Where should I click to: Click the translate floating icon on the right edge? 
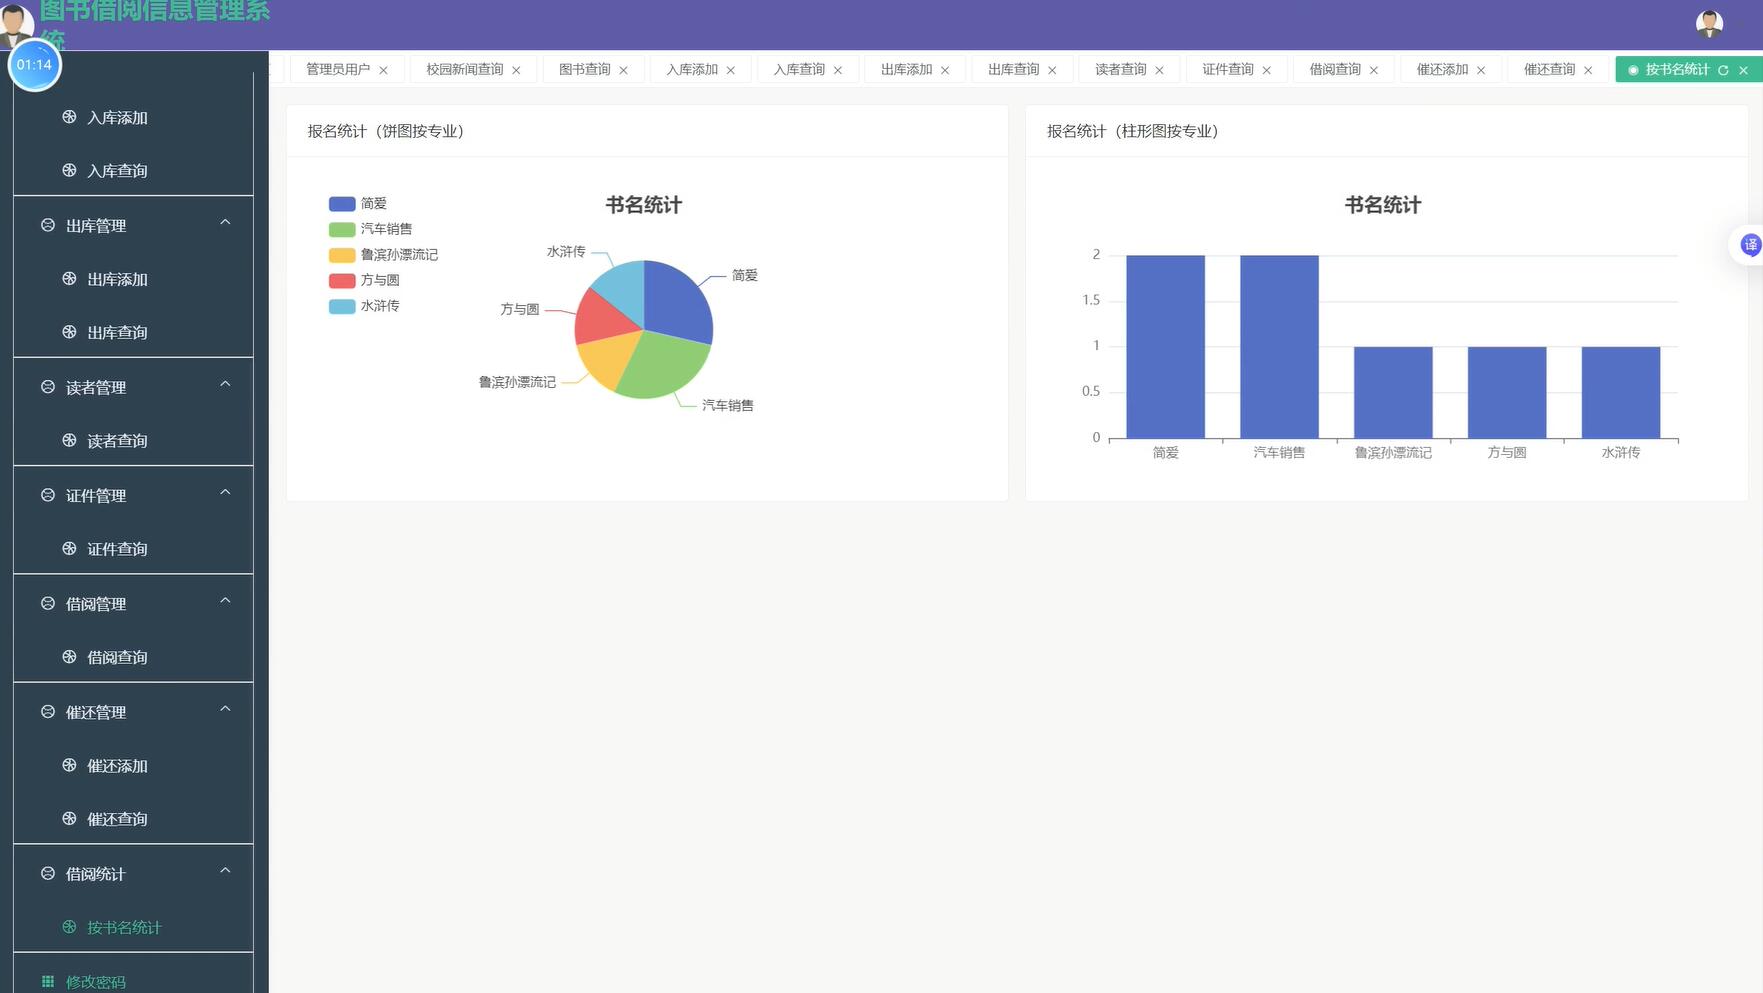pyautogui.click(x=1750, y=245)
